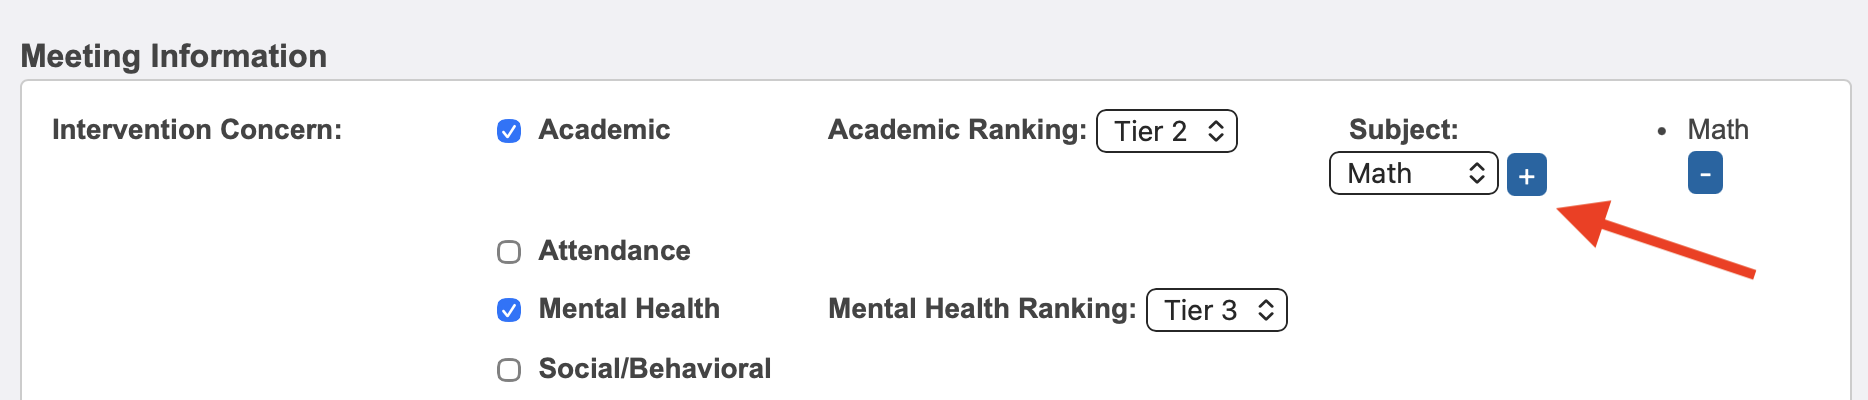Enable the Attendance checkbox
This screenshot has height=400, width=1868.
[509, 252]
